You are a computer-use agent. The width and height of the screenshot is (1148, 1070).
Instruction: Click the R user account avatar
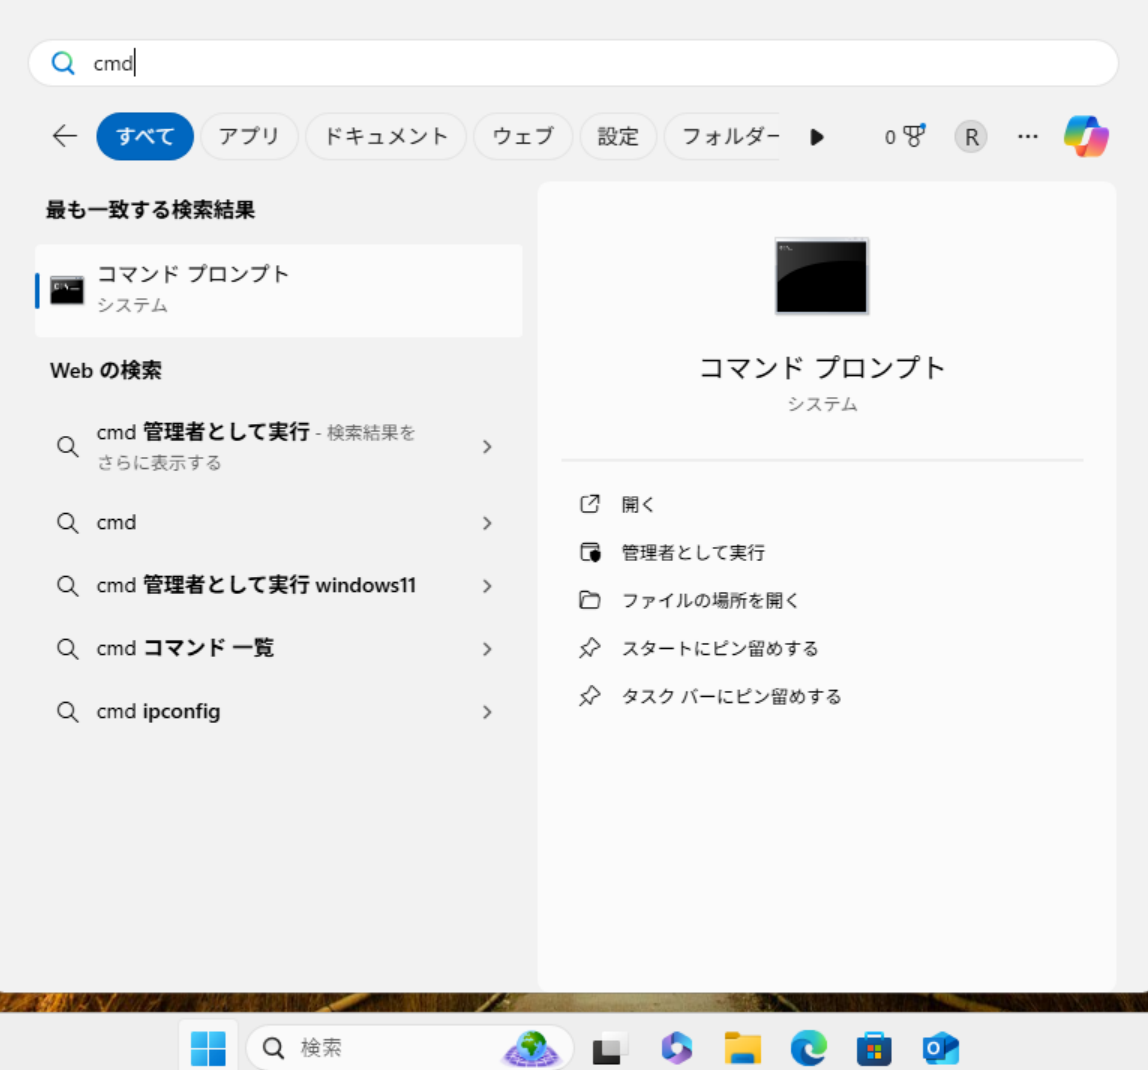(970, 137)
